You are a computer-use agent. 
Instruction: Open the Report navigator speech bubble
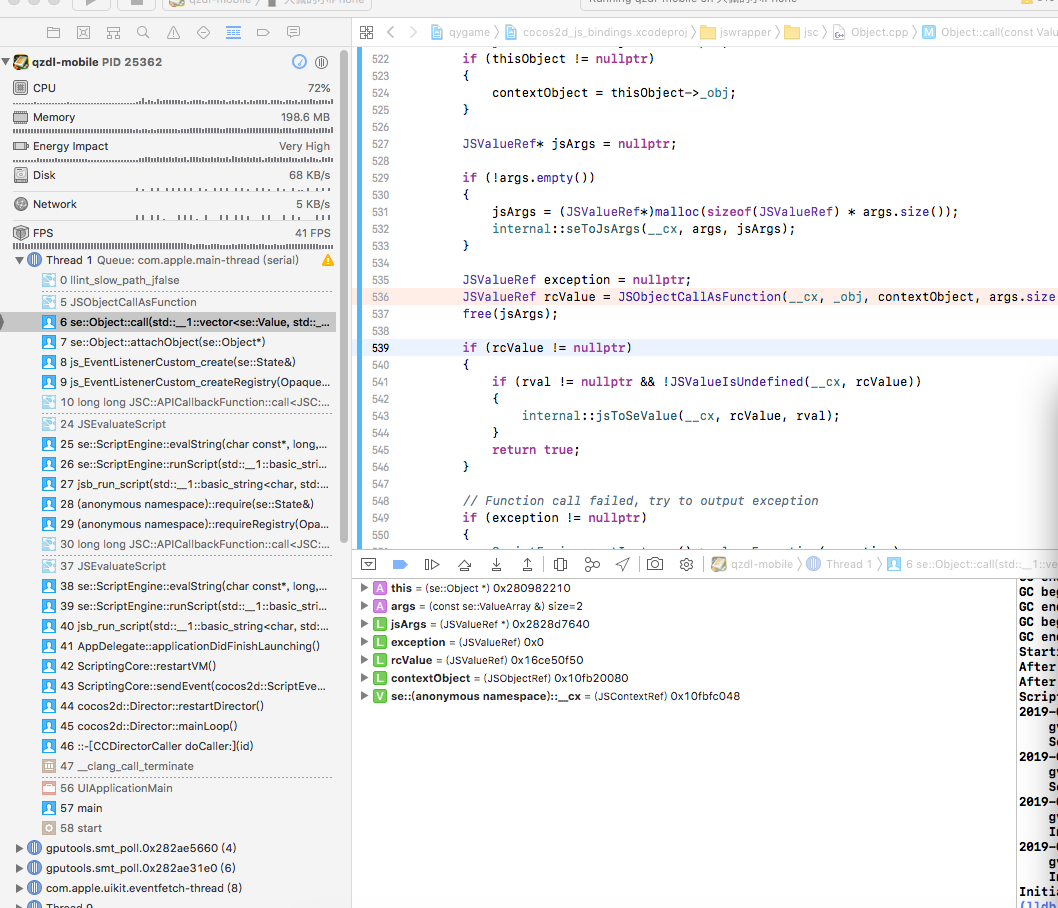(x=294, y=32)
